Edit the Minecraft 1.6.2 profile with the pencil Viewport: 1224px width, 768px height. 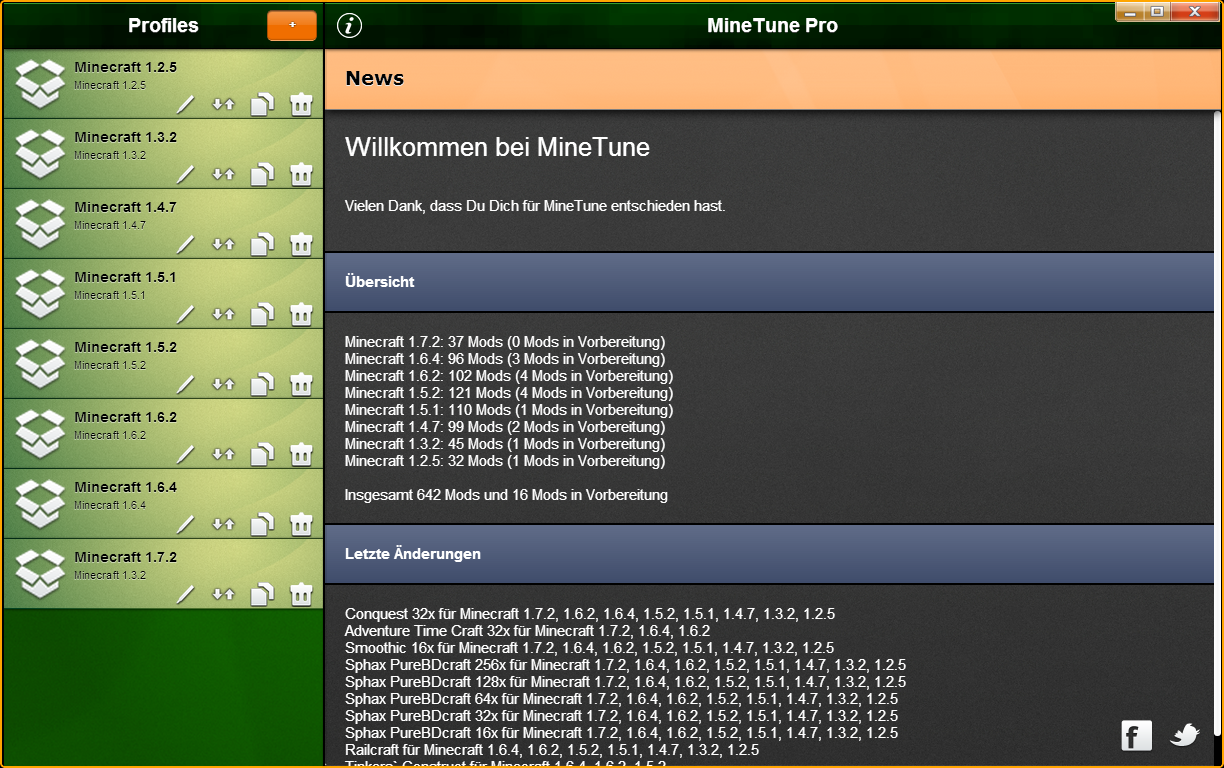[x=185, y=454]
